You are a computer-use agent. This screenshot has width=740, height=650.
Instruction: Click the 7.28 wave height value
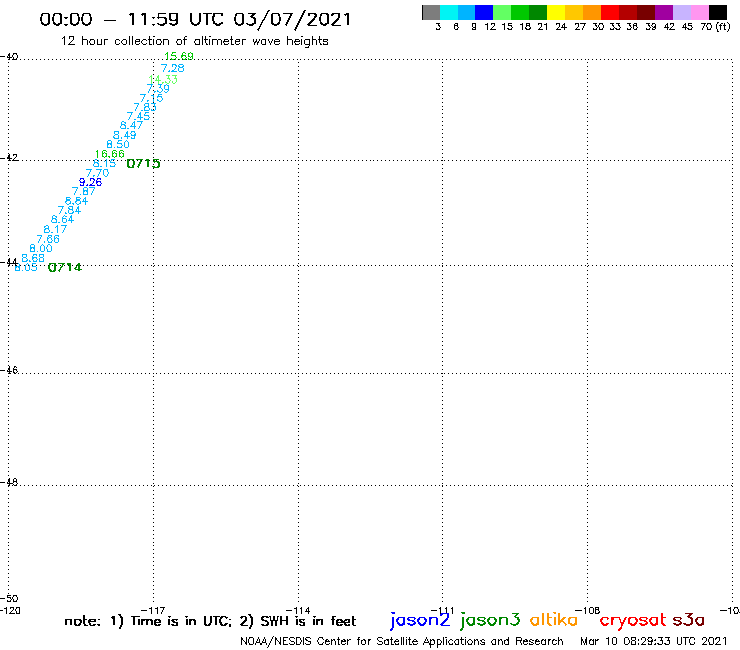tap(173, 68)
